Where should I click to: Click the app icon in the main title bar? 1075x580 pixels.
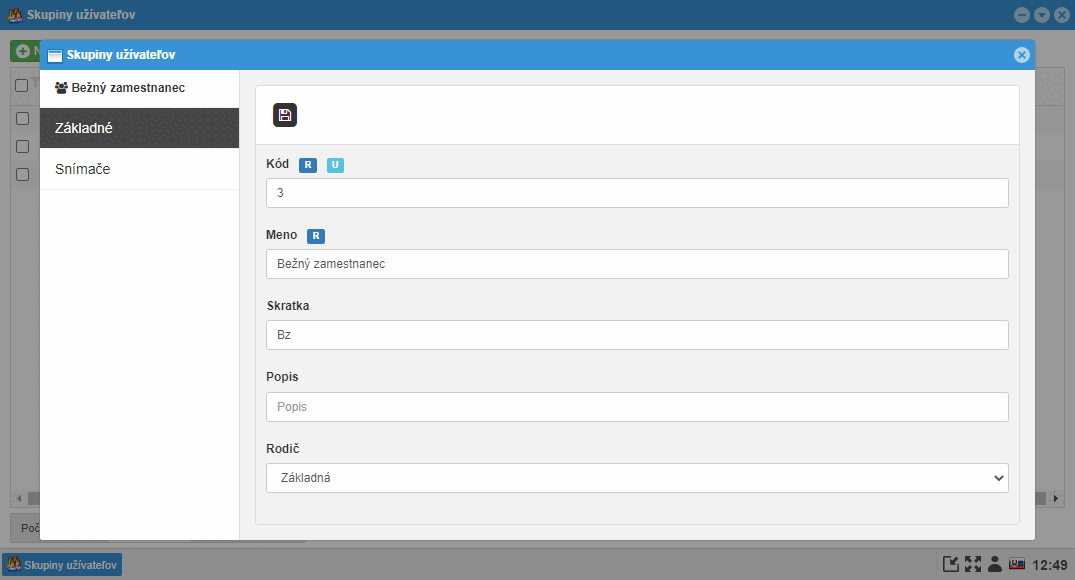tap(14, 14)
